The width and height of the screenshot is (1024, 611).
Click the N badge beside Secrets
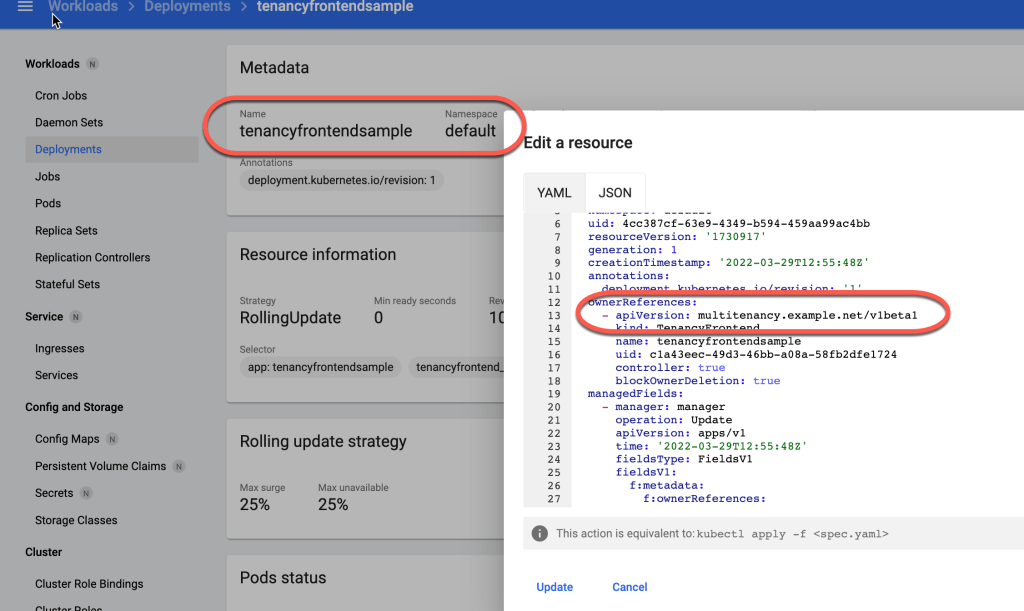pyautogui.click(x=86, y=493)
